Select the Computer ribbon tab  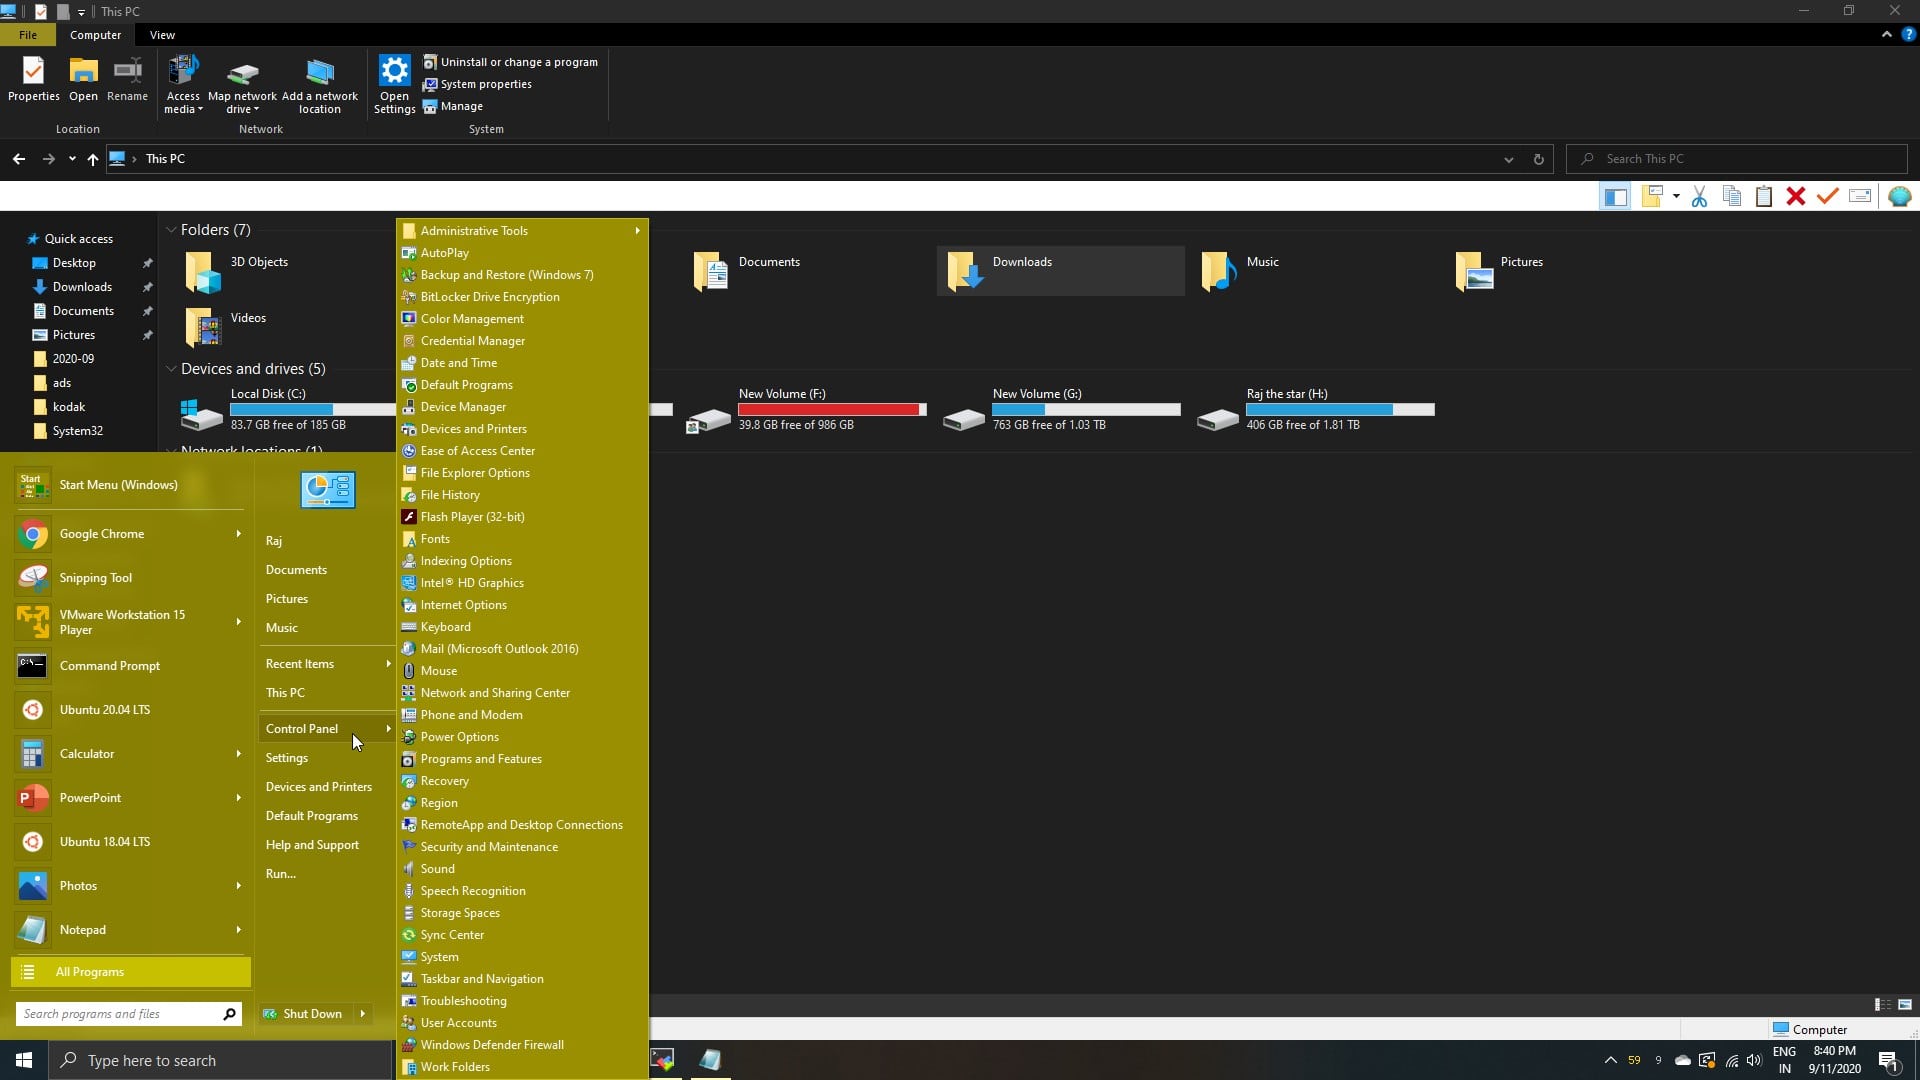pyautogui.click(x=95, y=35)
